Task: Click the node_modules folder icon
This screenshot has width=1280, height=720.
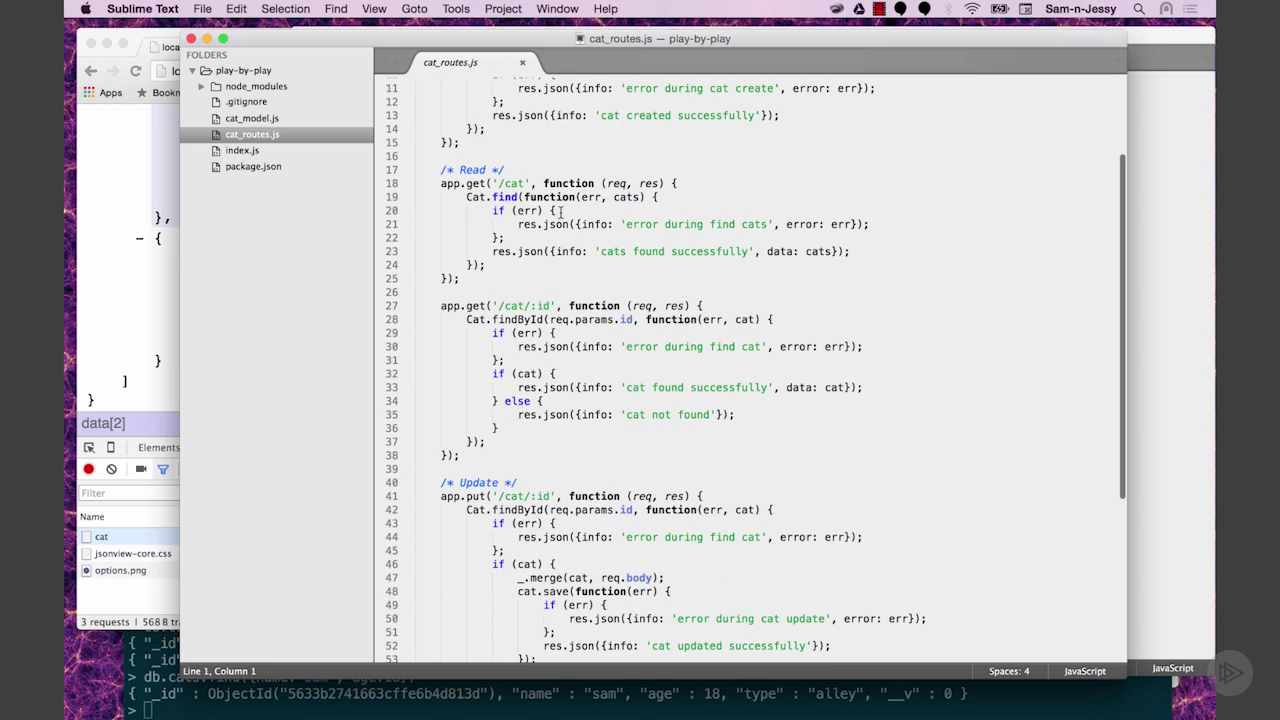Action: tap(216, 87)
